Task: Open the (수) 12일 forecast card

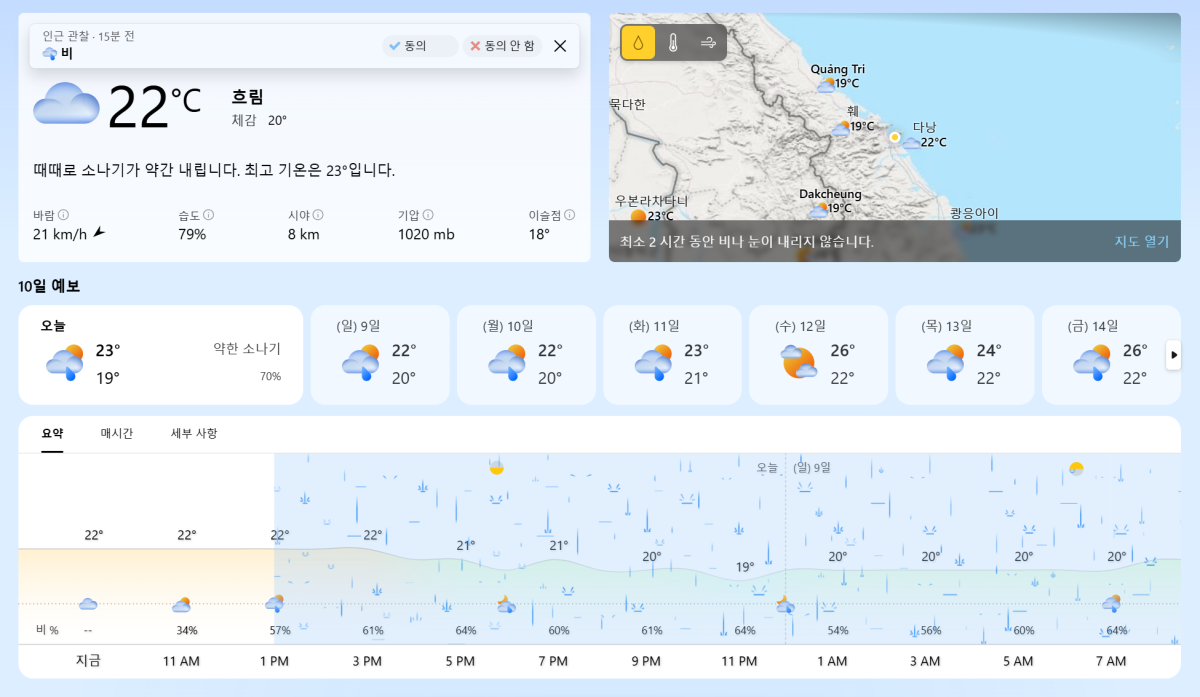Action: 818,355
